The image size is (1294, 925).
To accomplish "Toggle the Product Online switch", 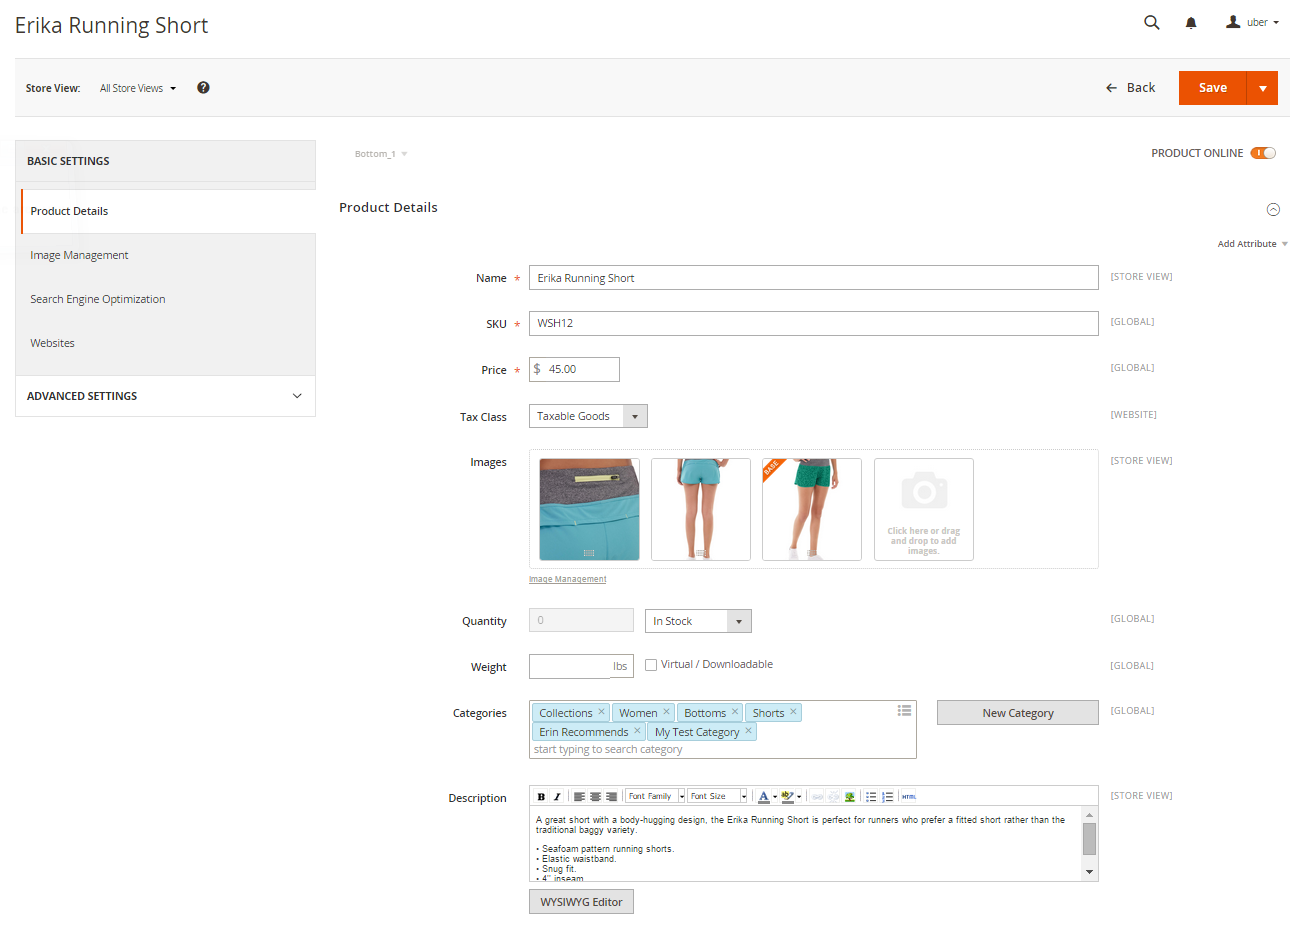I will [x=1263, y=153].
